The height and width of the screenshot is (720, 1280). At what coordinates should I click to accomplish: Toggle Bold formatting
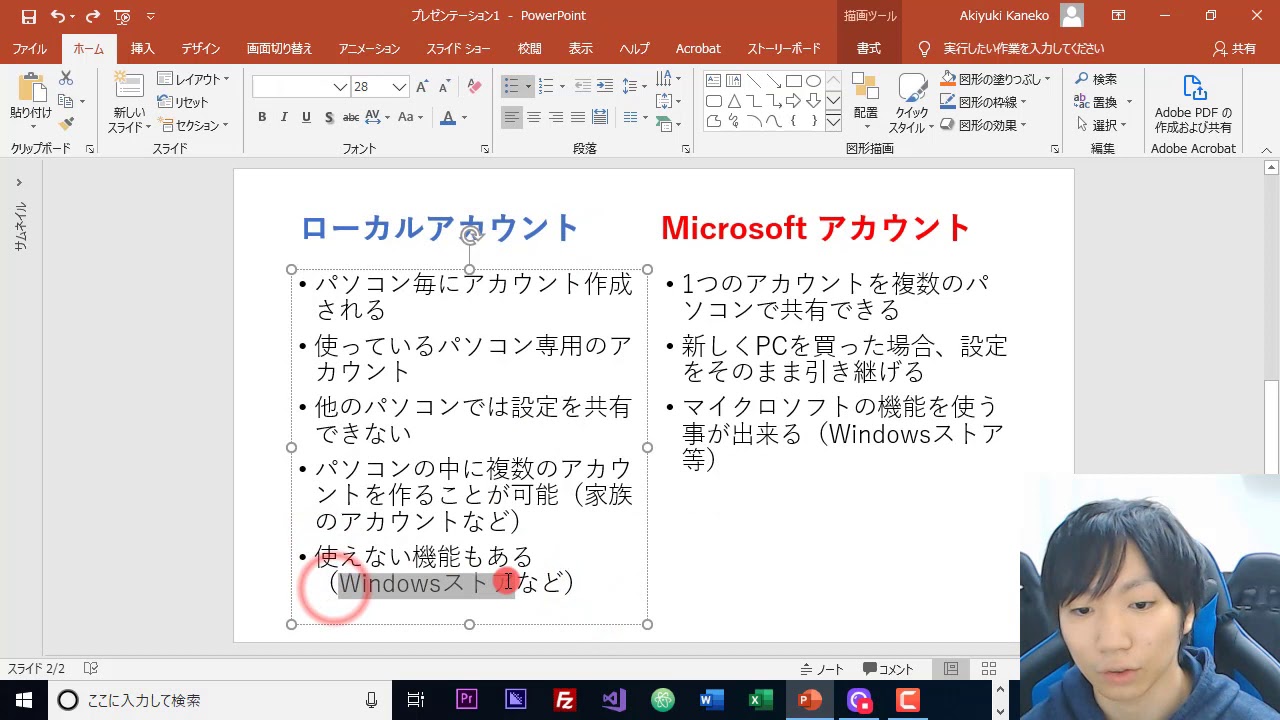pos(262,117)
